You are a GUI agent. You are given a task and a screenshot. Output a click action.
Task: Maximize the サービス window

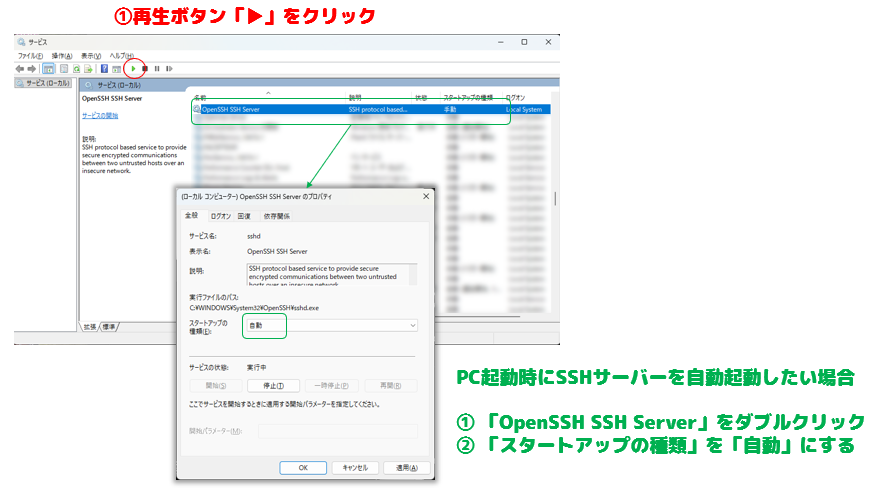pos(524,42)
